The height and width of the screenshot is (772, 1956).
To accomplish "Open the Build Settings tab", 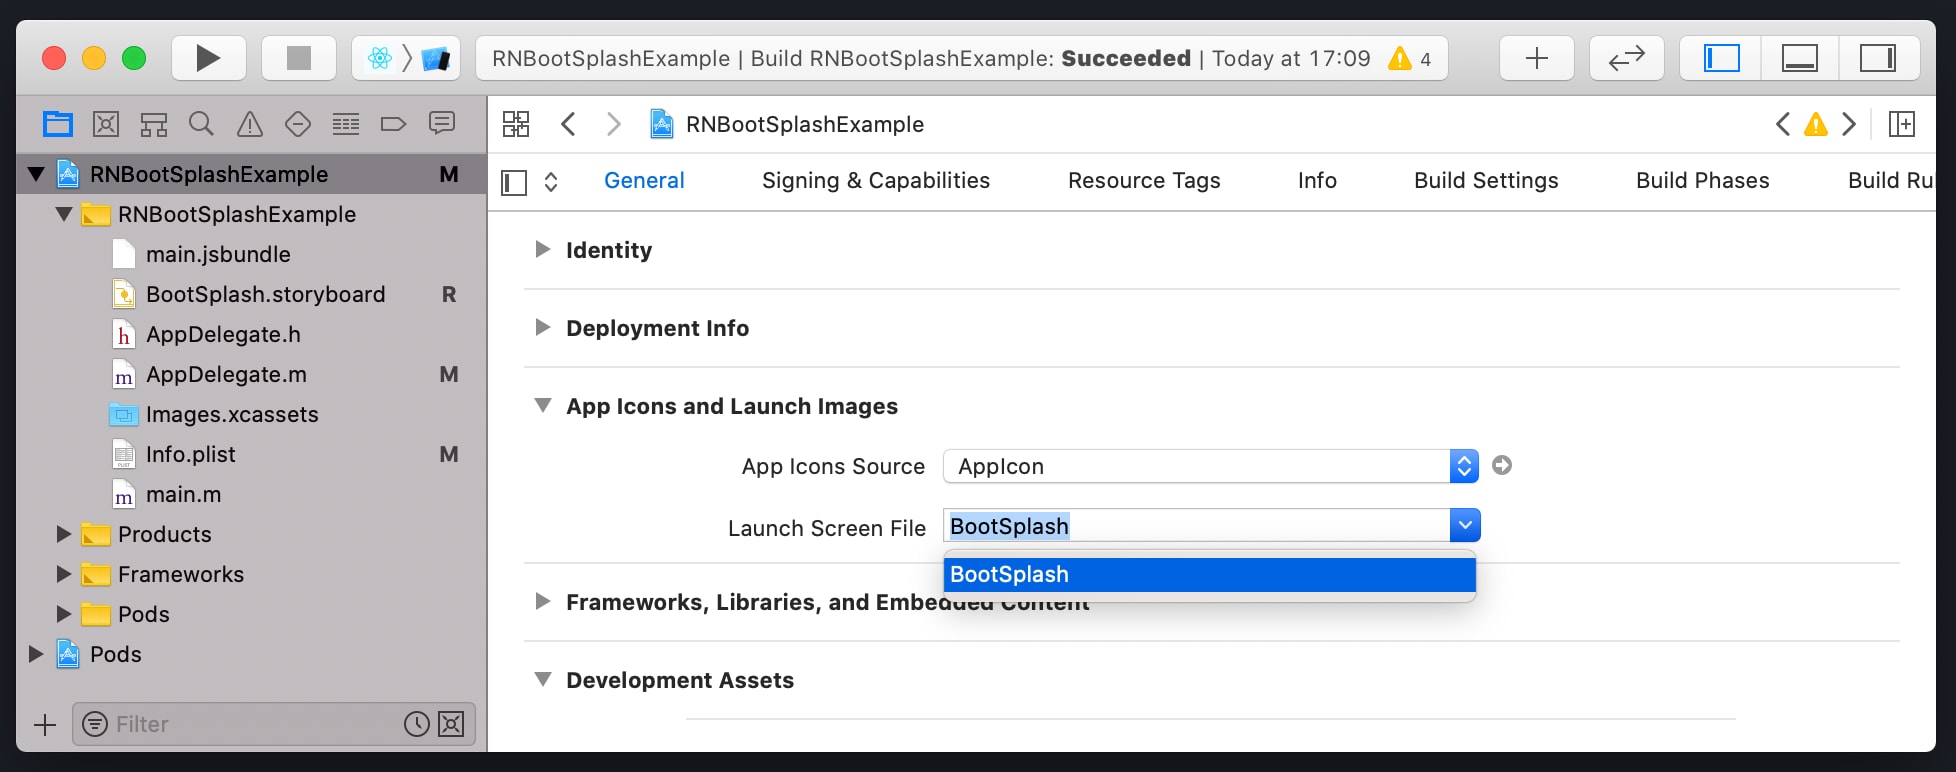I will [x=1486, y=181].
